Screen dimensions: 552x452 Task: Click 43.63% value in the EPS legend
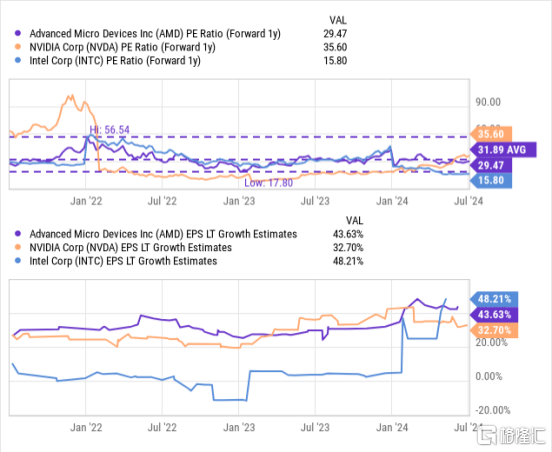pyautogui.click(x=348, y=234)
